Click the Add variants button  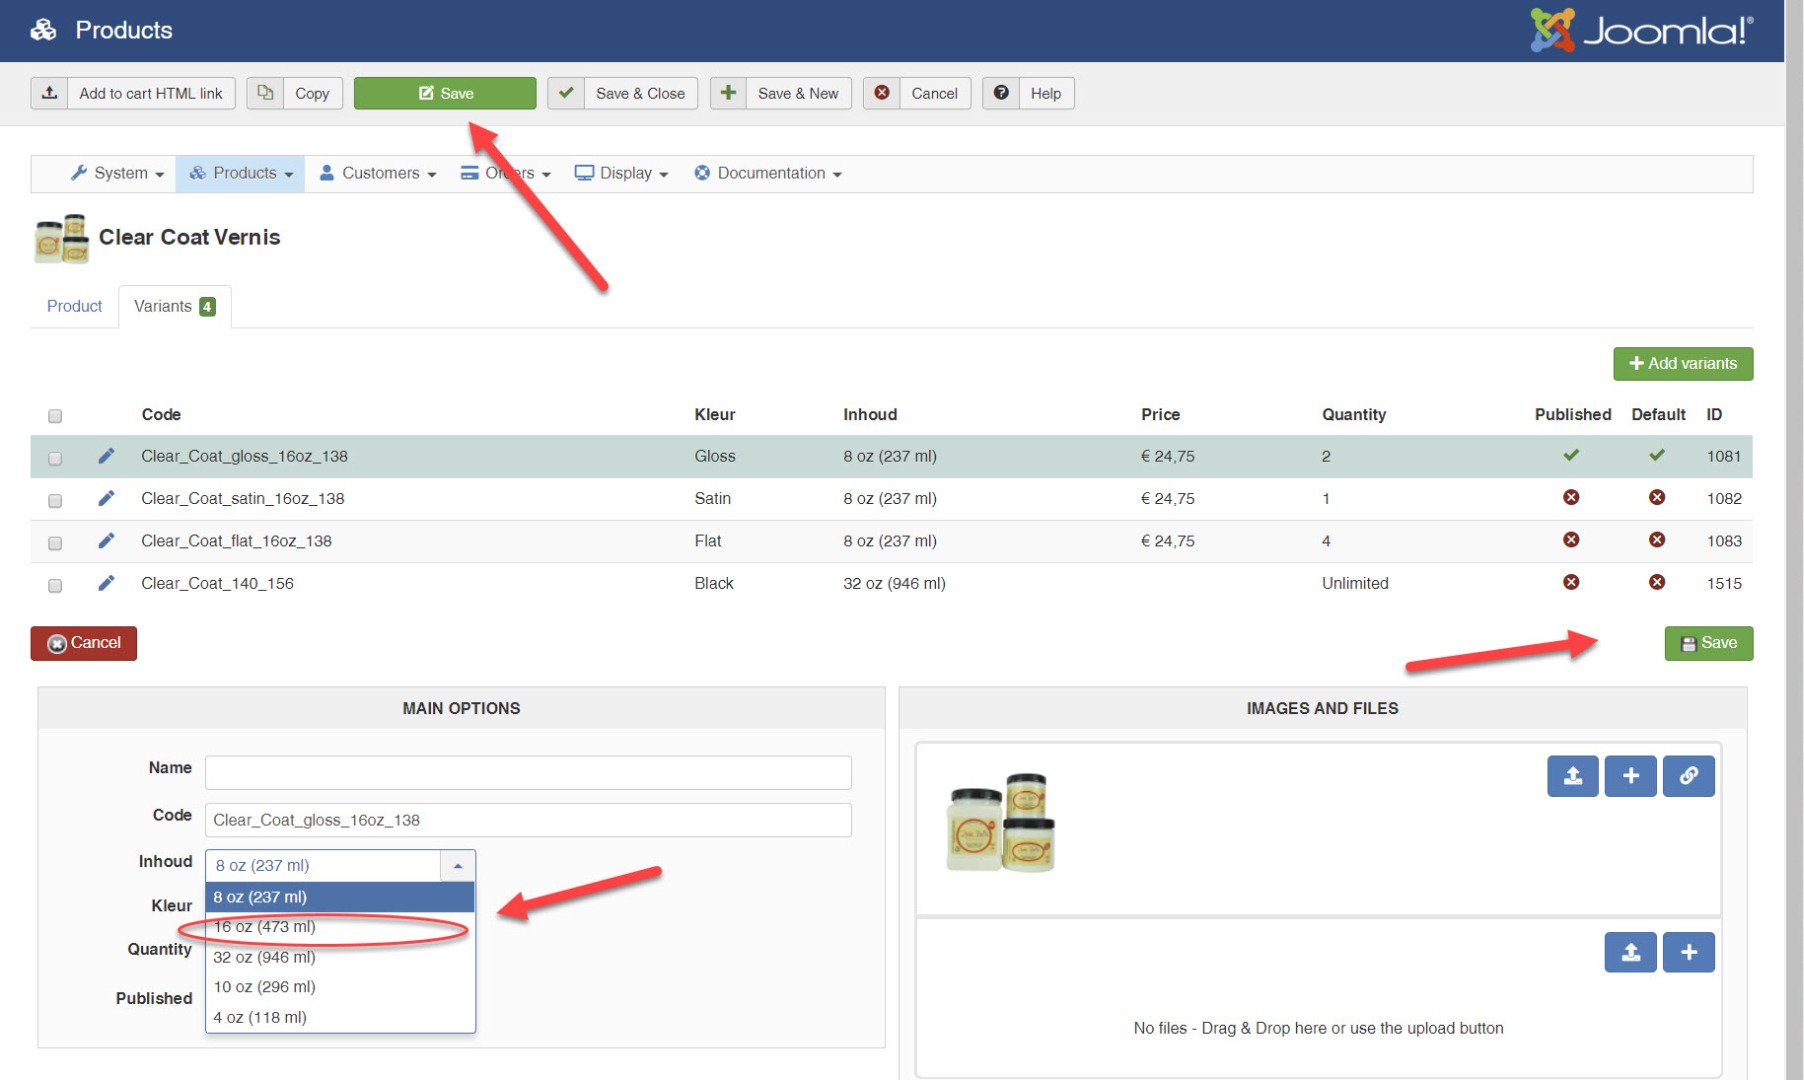[x=1682, y=364]
